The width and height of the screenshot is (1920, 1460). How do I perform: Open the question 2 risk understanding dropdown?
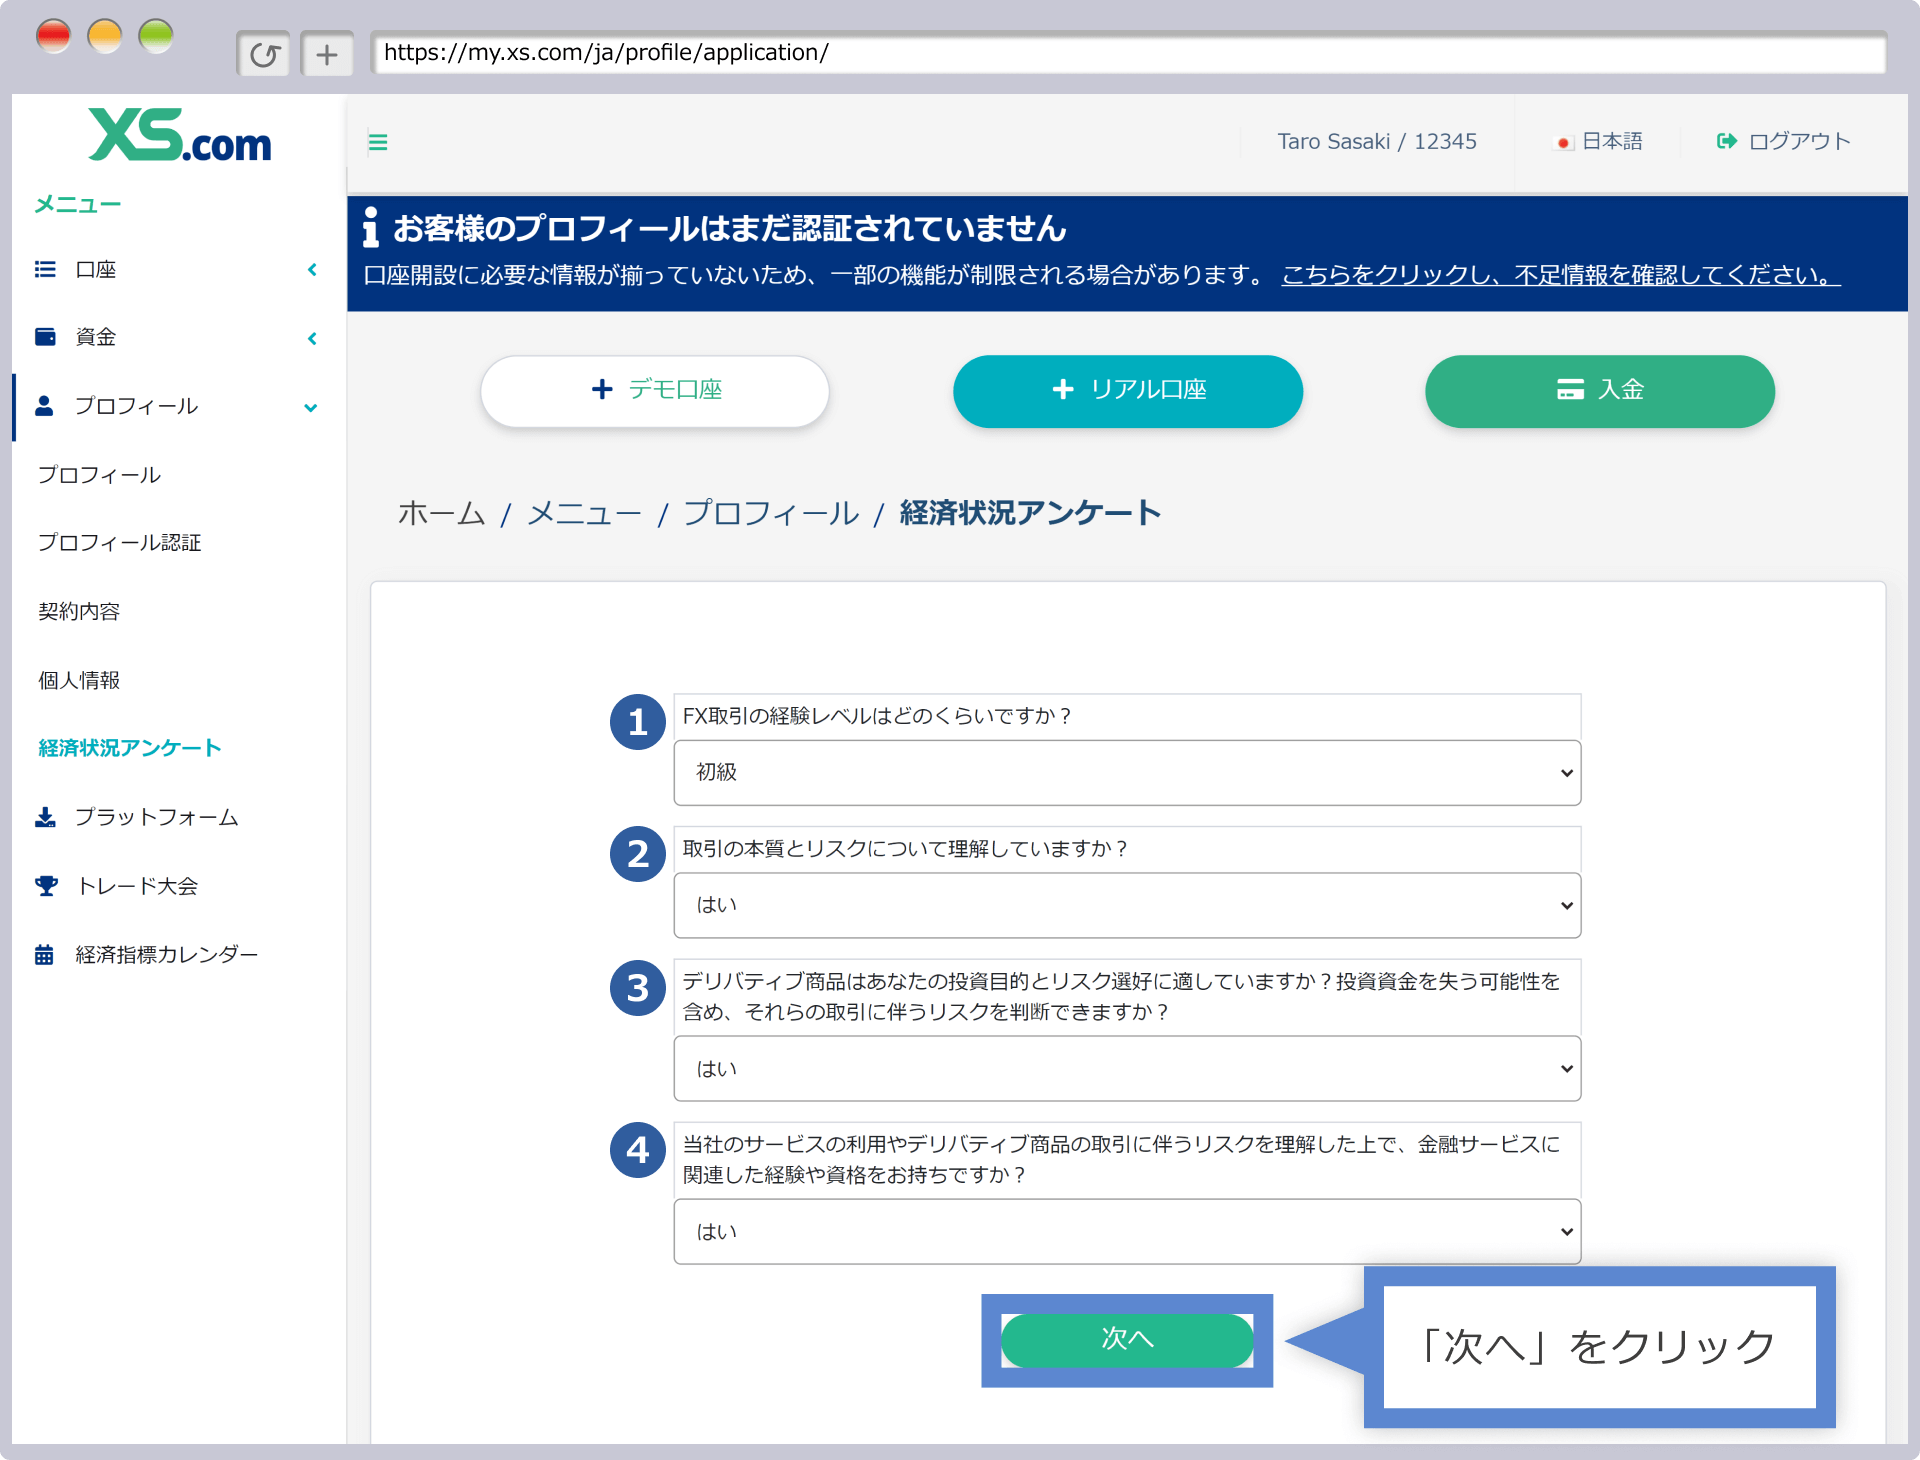click(1127, 905)
